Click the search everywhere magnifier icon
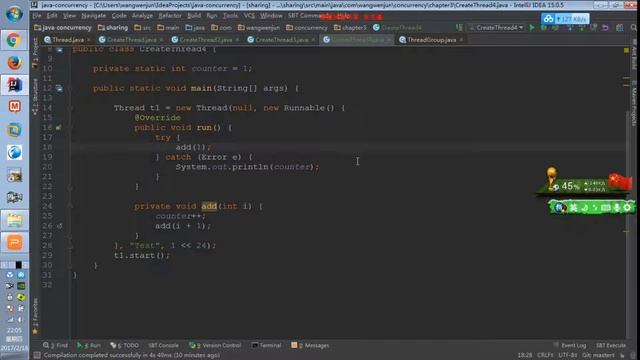 point(634,28)
